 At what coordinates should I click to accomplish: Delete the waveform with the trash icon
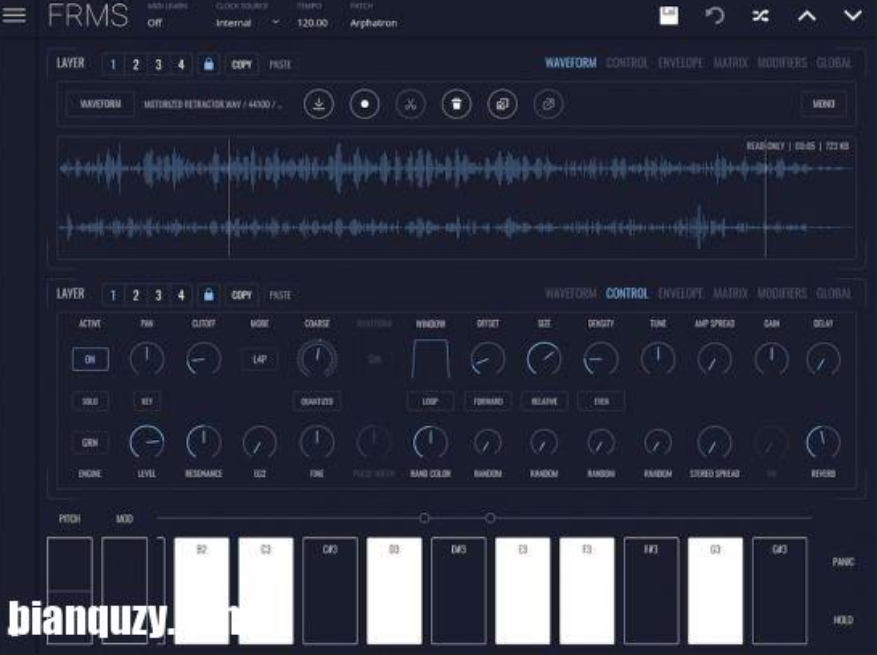456,104
